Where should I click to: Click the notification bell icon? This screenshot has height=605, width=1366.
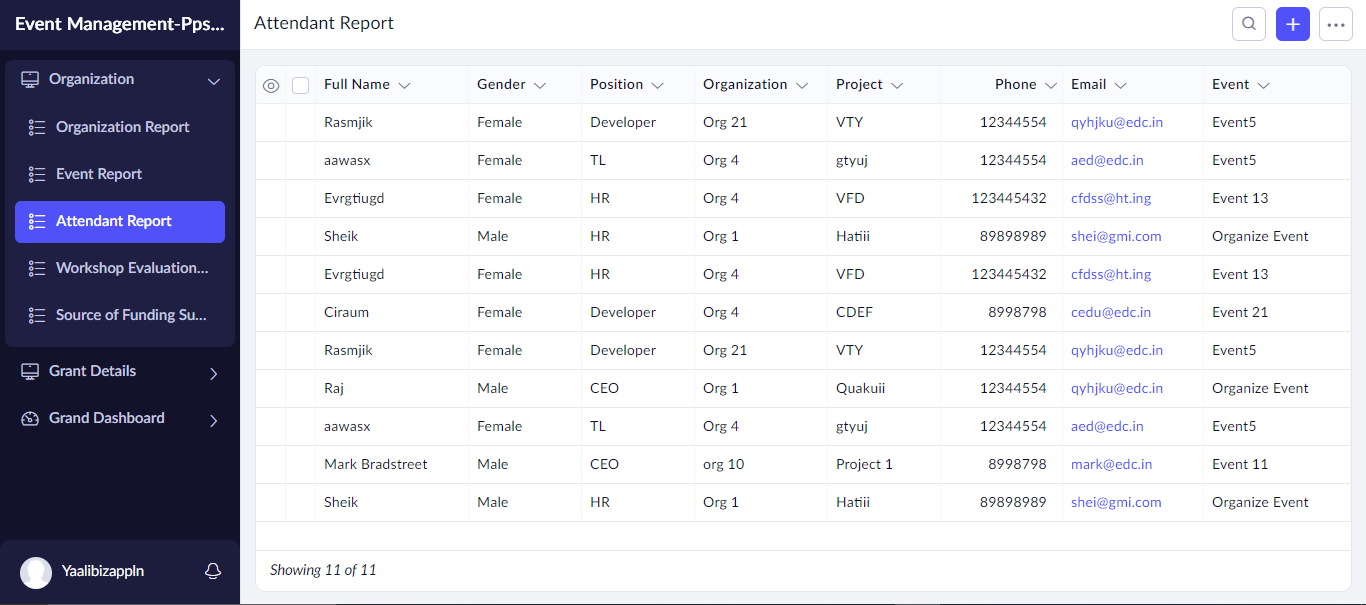pos(212,571)
